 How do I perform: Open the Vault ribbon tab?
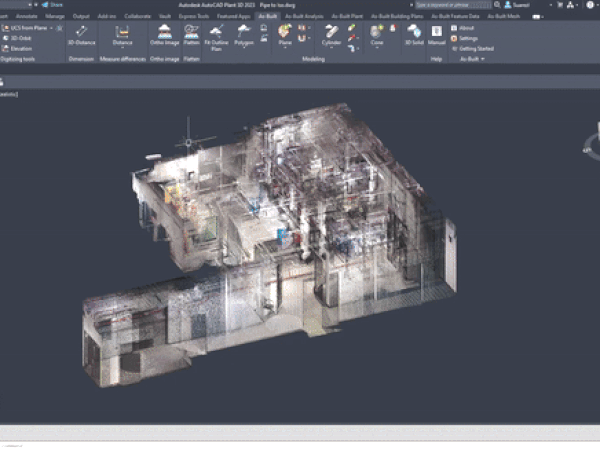[x=165, y=16]
